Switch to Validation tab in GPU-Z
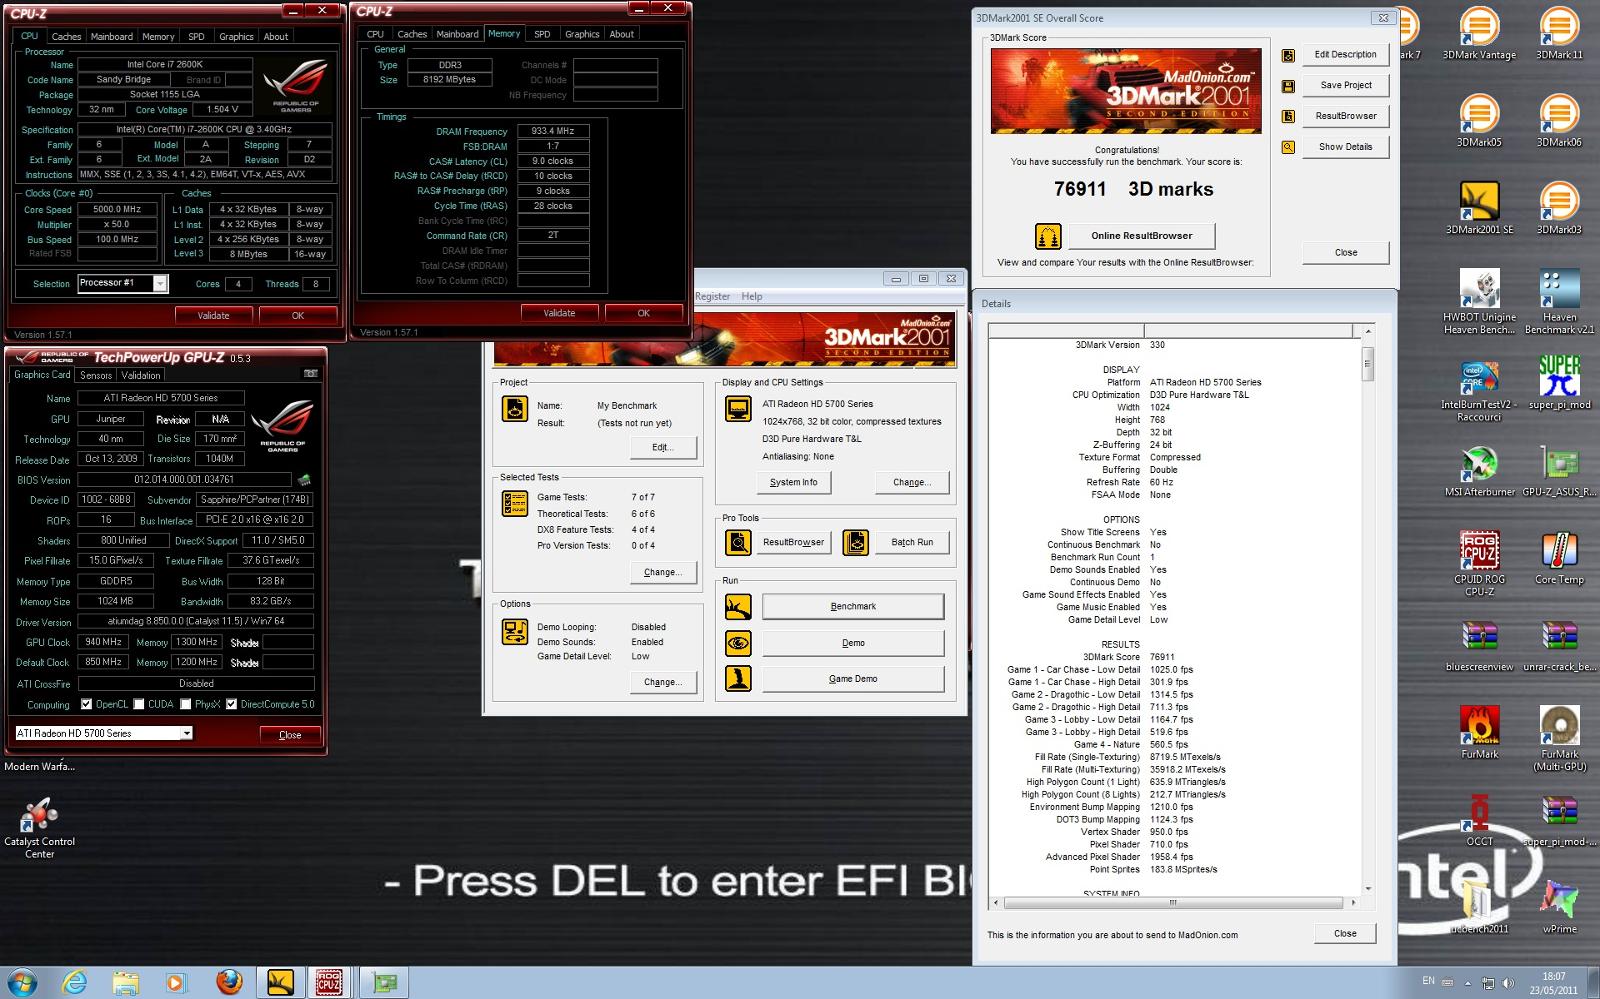Screen dimensions: 1600x999 coord(141,375)
